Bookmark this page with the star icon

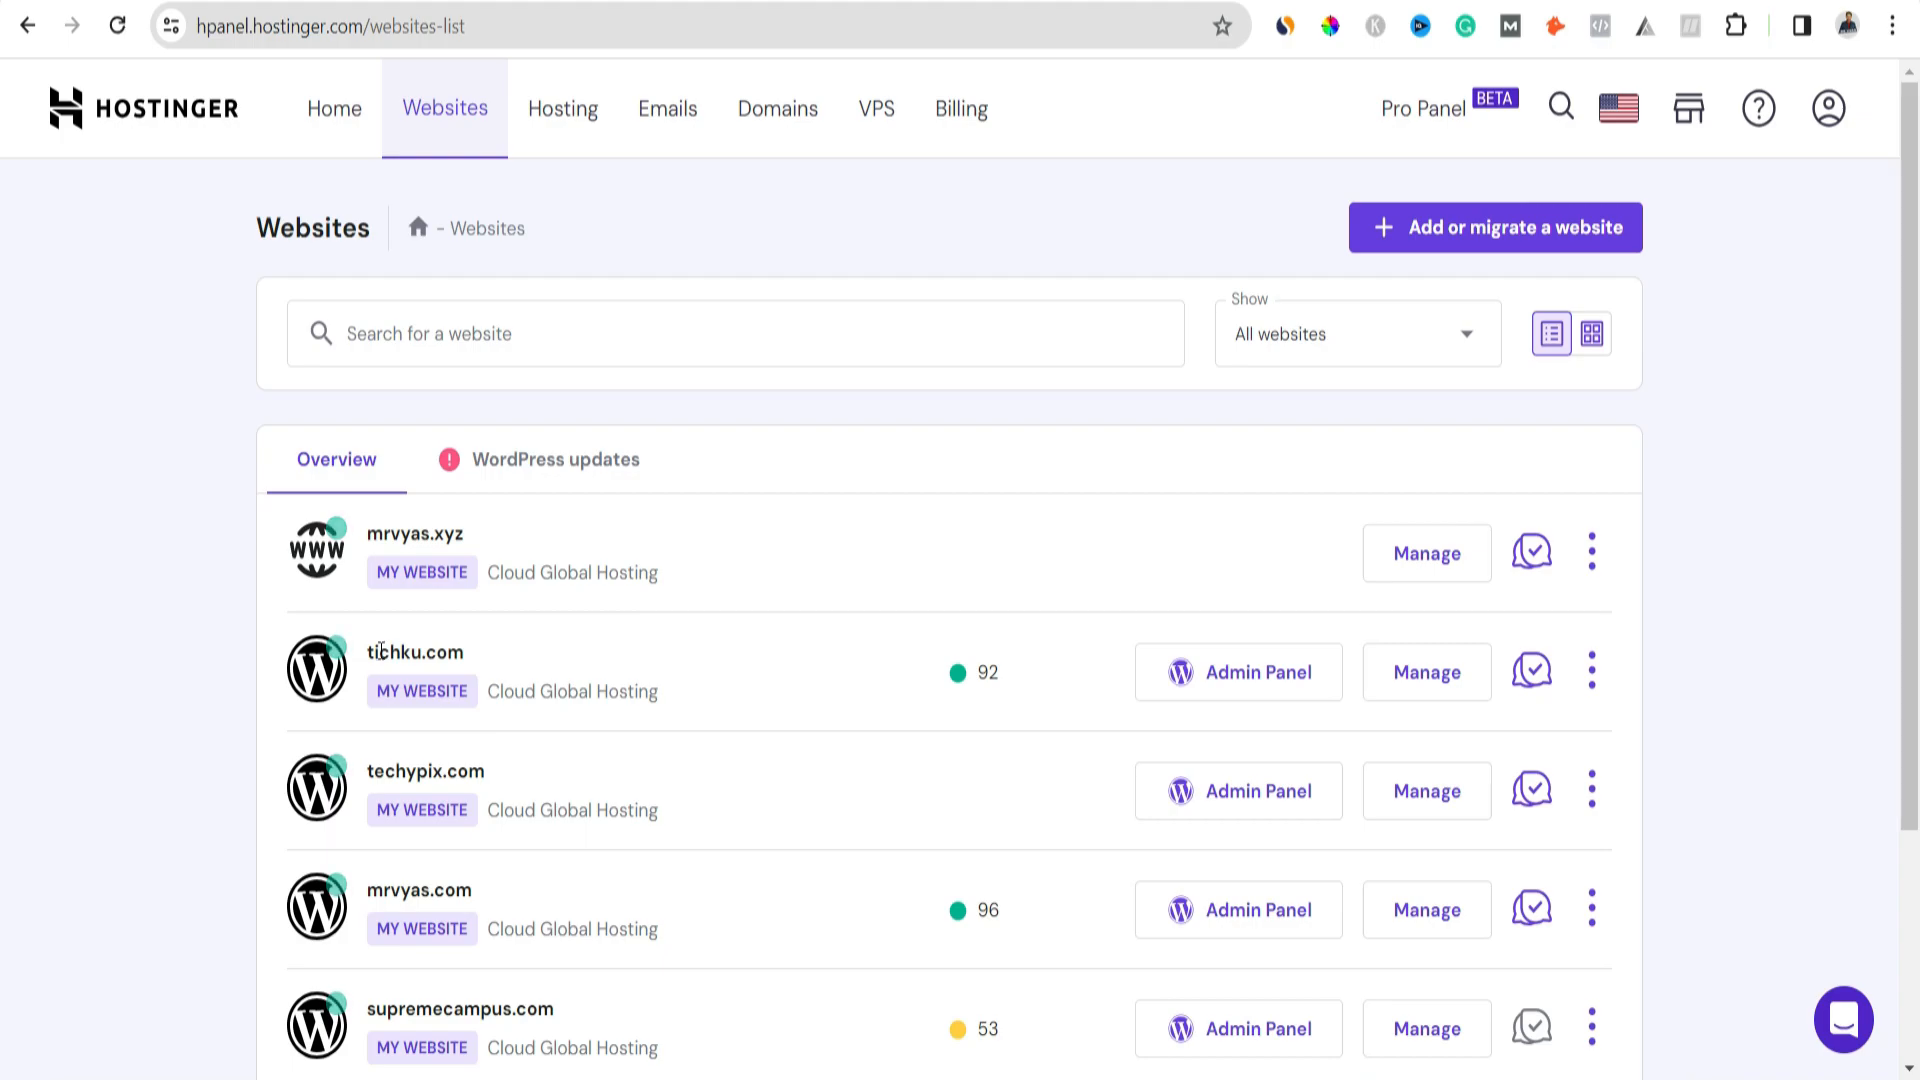coord(1222,26)
